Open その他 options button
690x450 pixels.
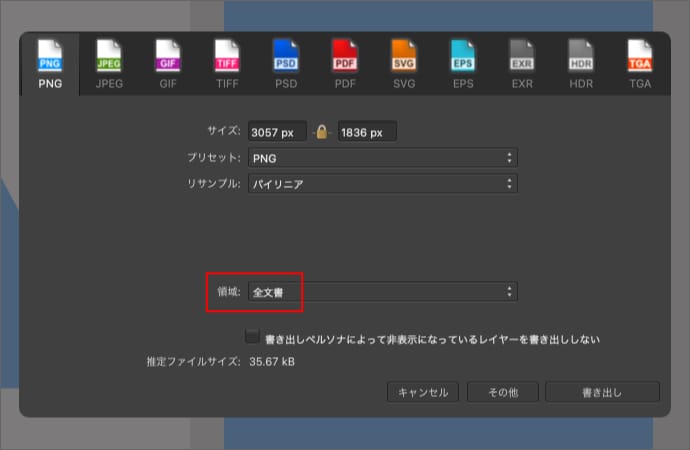click(502, 392)
